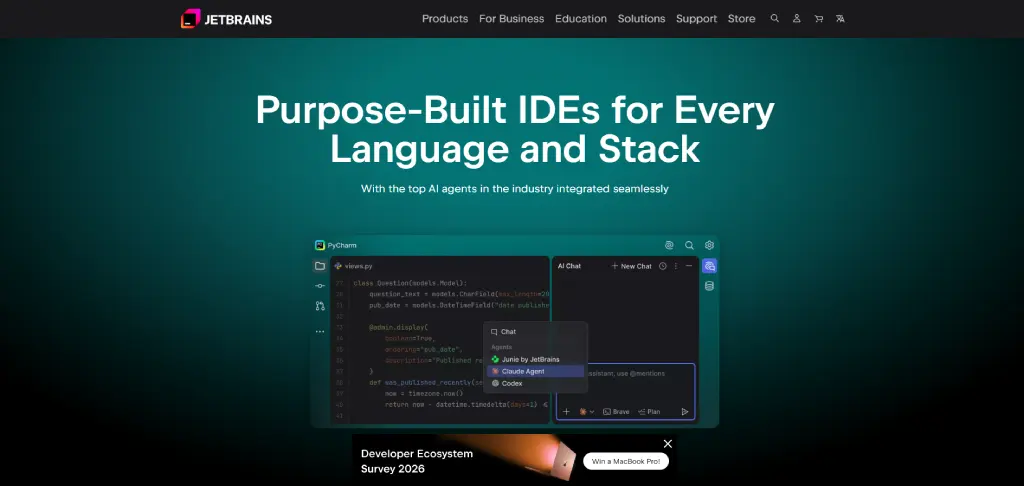This screenshot has height=486, width=1024.
Task: Start a New Chat
Action: [x=631, y=266]
